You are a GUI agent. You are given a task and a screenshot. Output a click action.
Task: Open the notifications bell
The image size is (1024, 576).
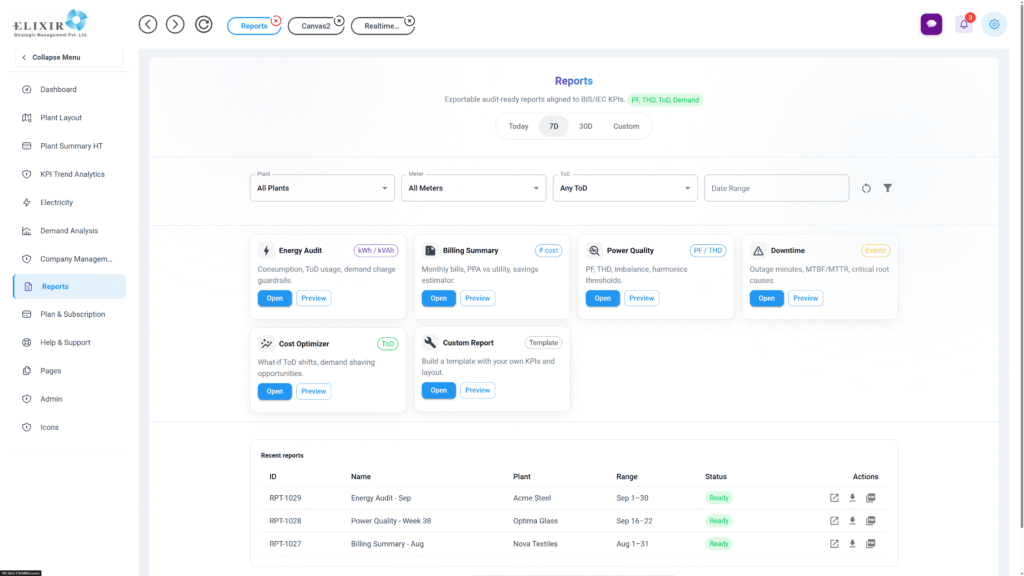[964, 25]
